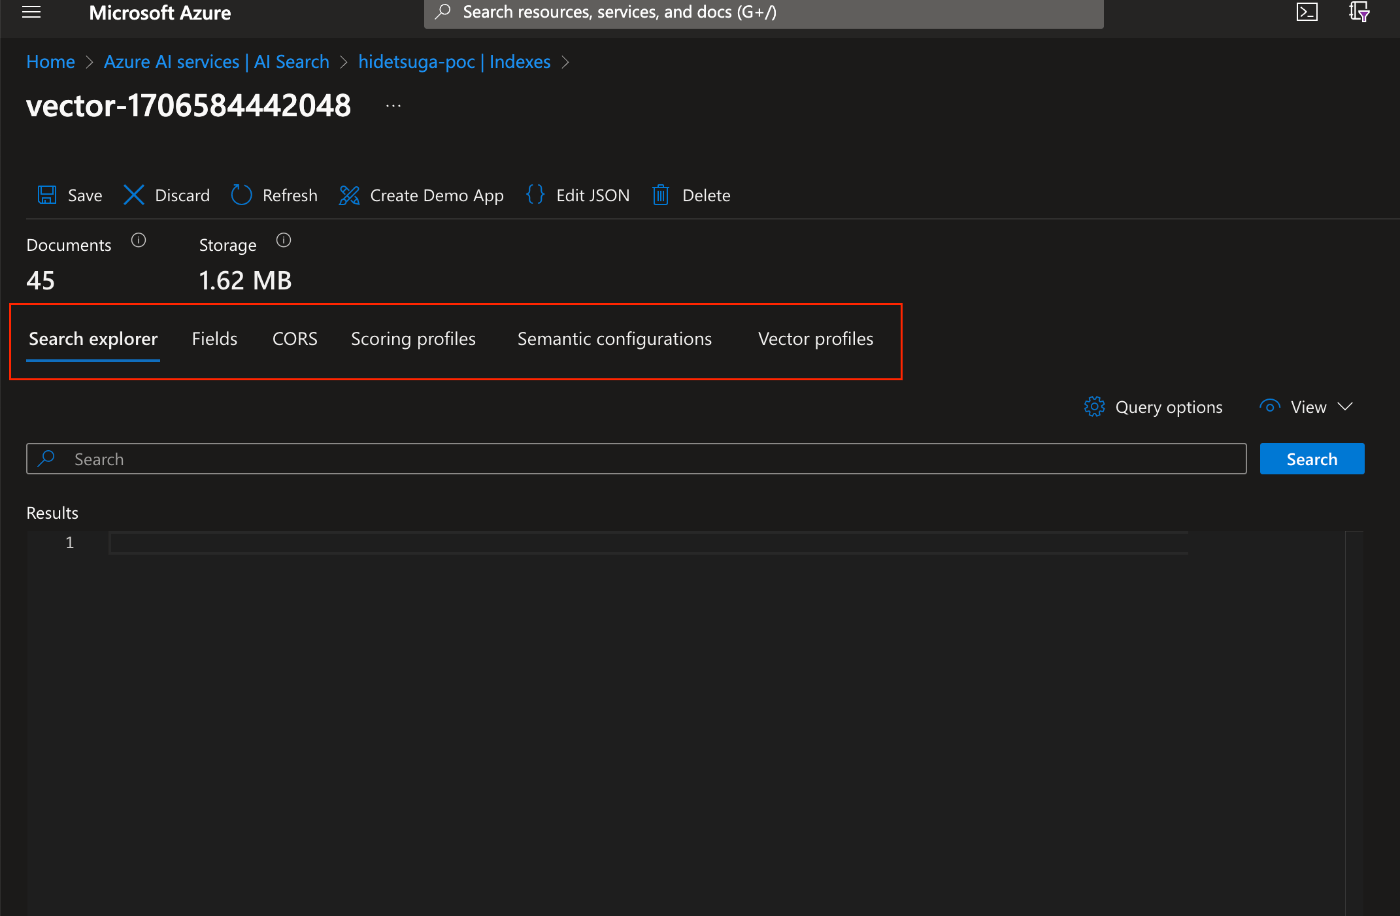Viewport: 1400px width, 916px height.
Task: Open the directory and subscription filter icon
Action: point(1359,12)
